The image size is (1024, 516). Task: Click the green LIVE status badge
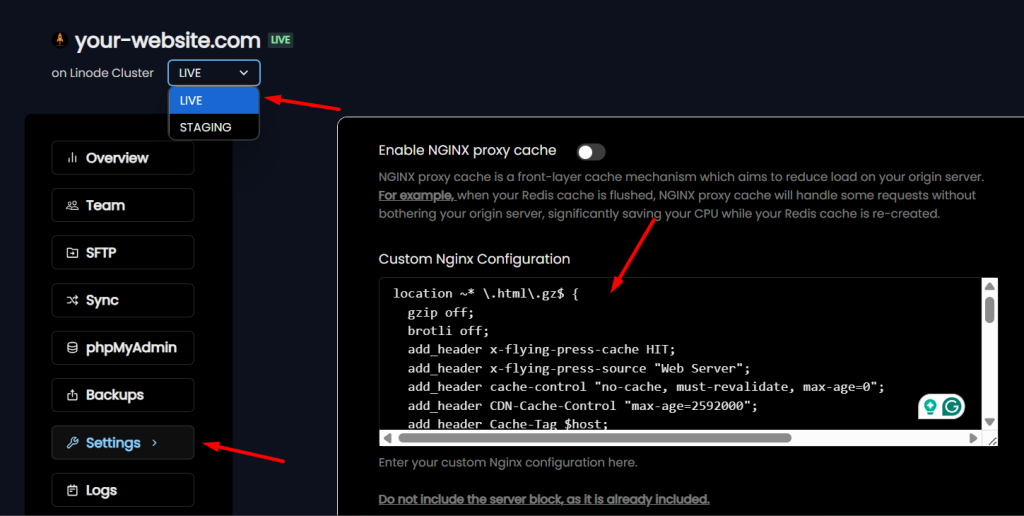(x=281, y=40)
